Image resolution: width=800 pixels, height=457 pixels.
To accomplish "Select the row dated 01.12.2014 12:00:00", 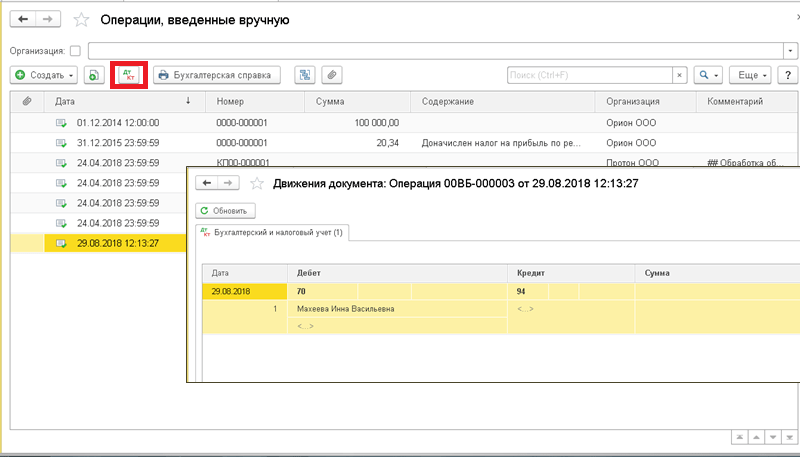I will tap(405, 122).
